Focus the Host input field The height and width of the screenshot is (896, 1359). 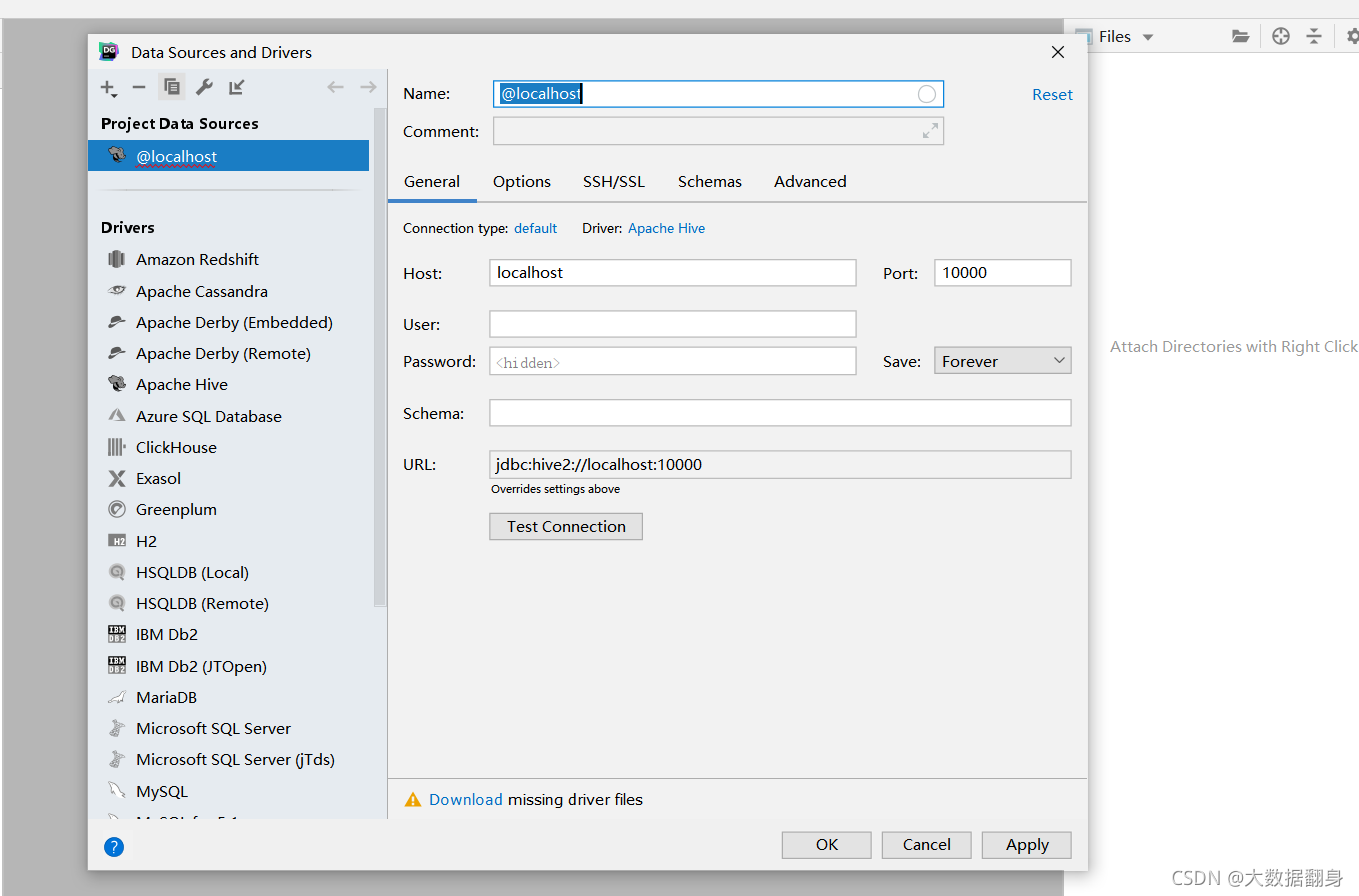coord(673,273)
